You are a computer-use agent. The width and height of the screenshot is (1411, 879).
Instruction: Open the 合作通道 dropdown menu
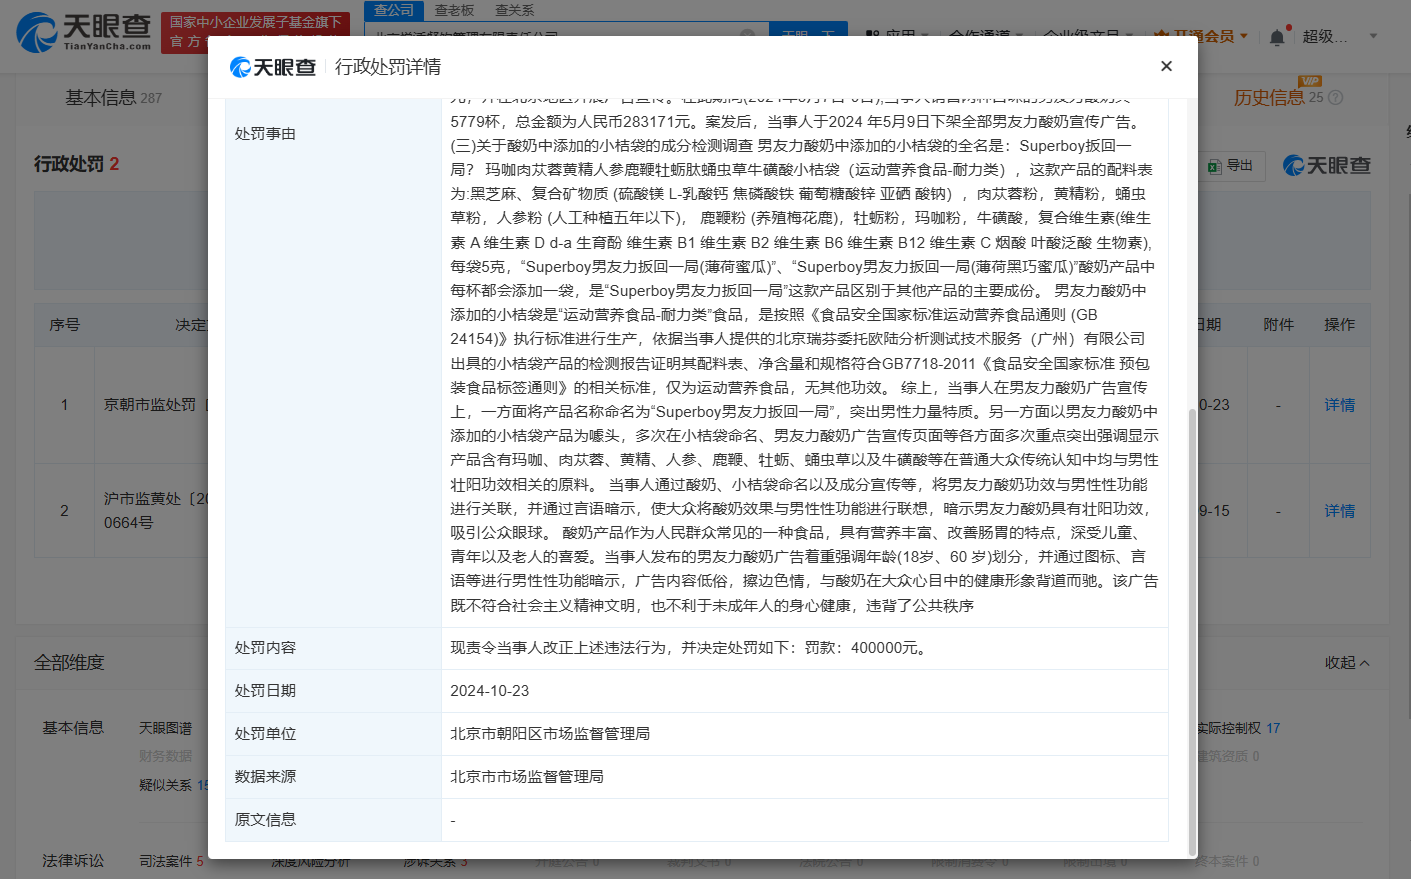point(986,36)
